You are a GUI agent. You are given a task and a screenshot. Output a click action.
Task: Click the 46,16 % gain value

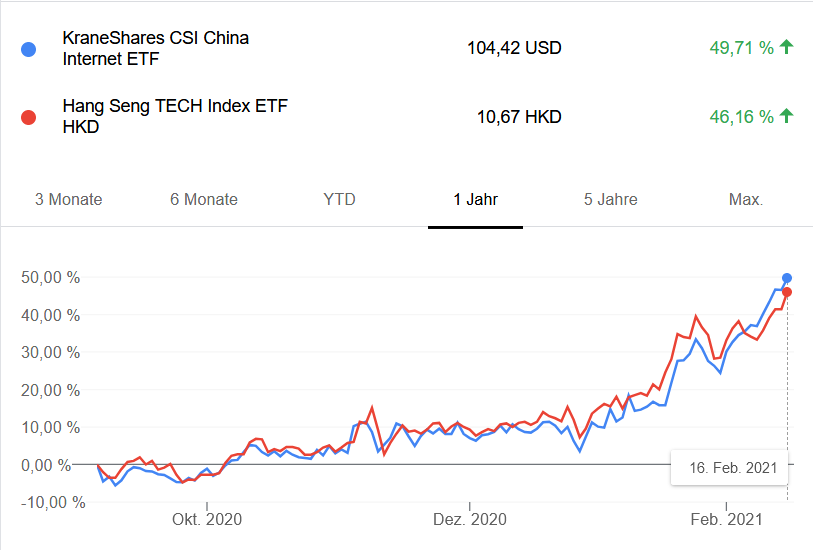[742, 117]
